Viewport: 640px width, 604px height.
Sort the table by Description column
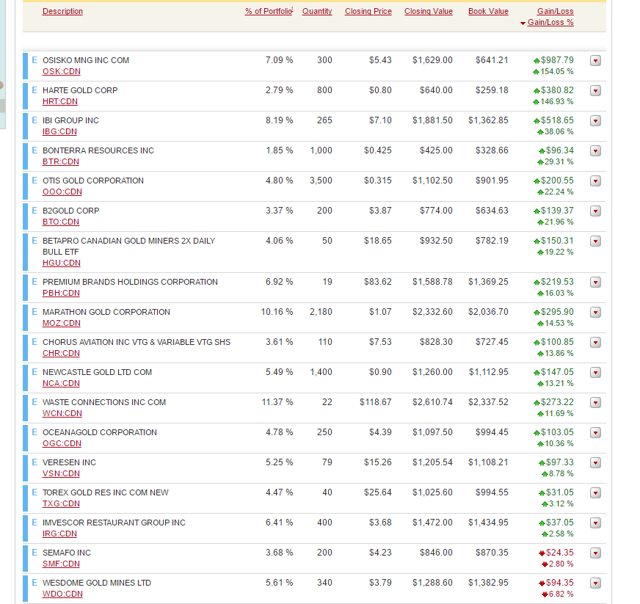[x=63, y=12]
